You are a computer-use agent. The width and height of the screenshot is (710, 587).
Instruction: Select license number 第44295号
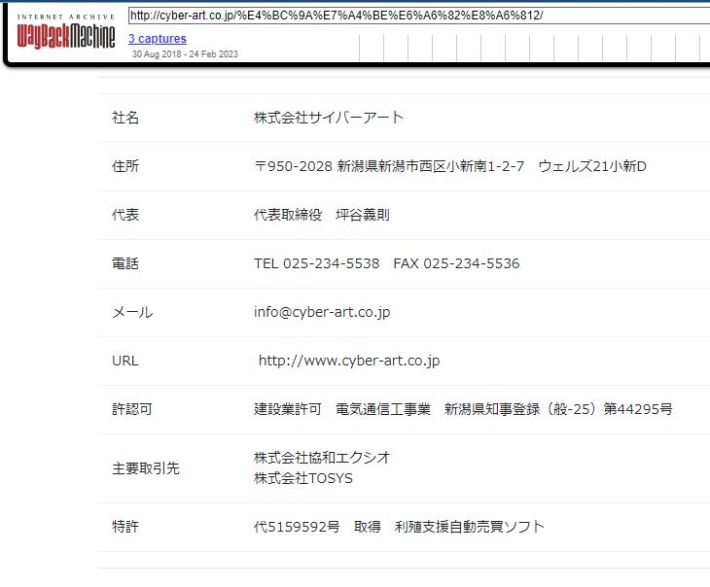638,409
